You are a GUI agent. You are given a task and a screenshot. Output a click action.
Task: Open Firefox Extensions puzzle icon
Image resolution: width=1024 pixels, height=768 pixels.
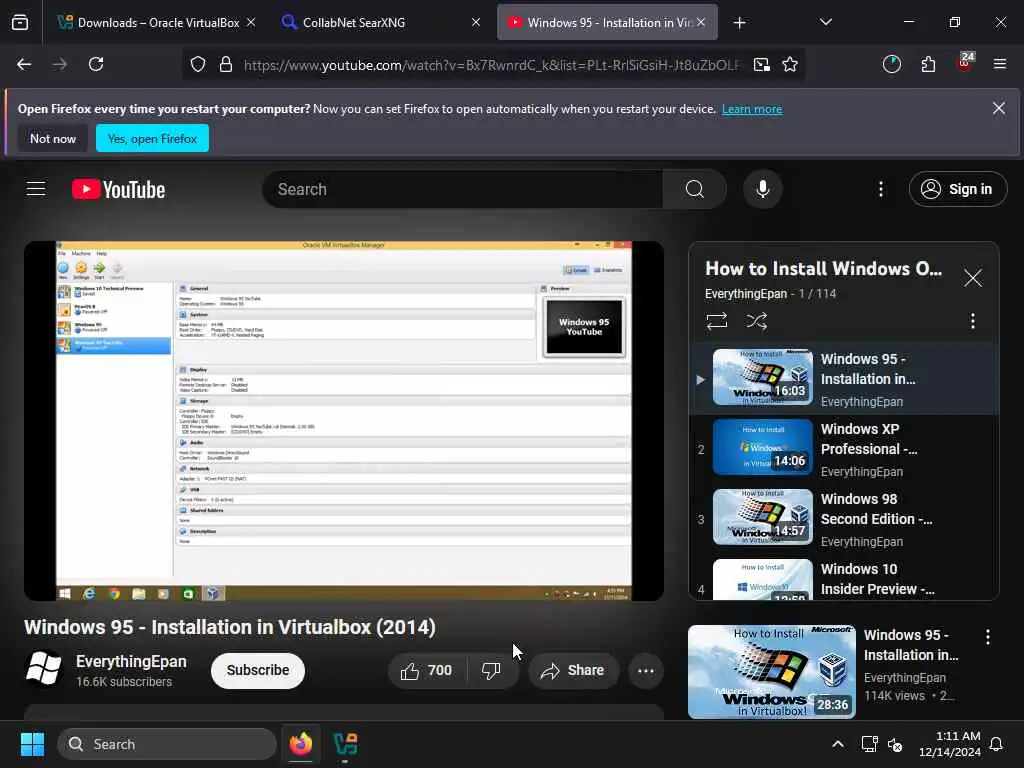[x=928, y=64]
